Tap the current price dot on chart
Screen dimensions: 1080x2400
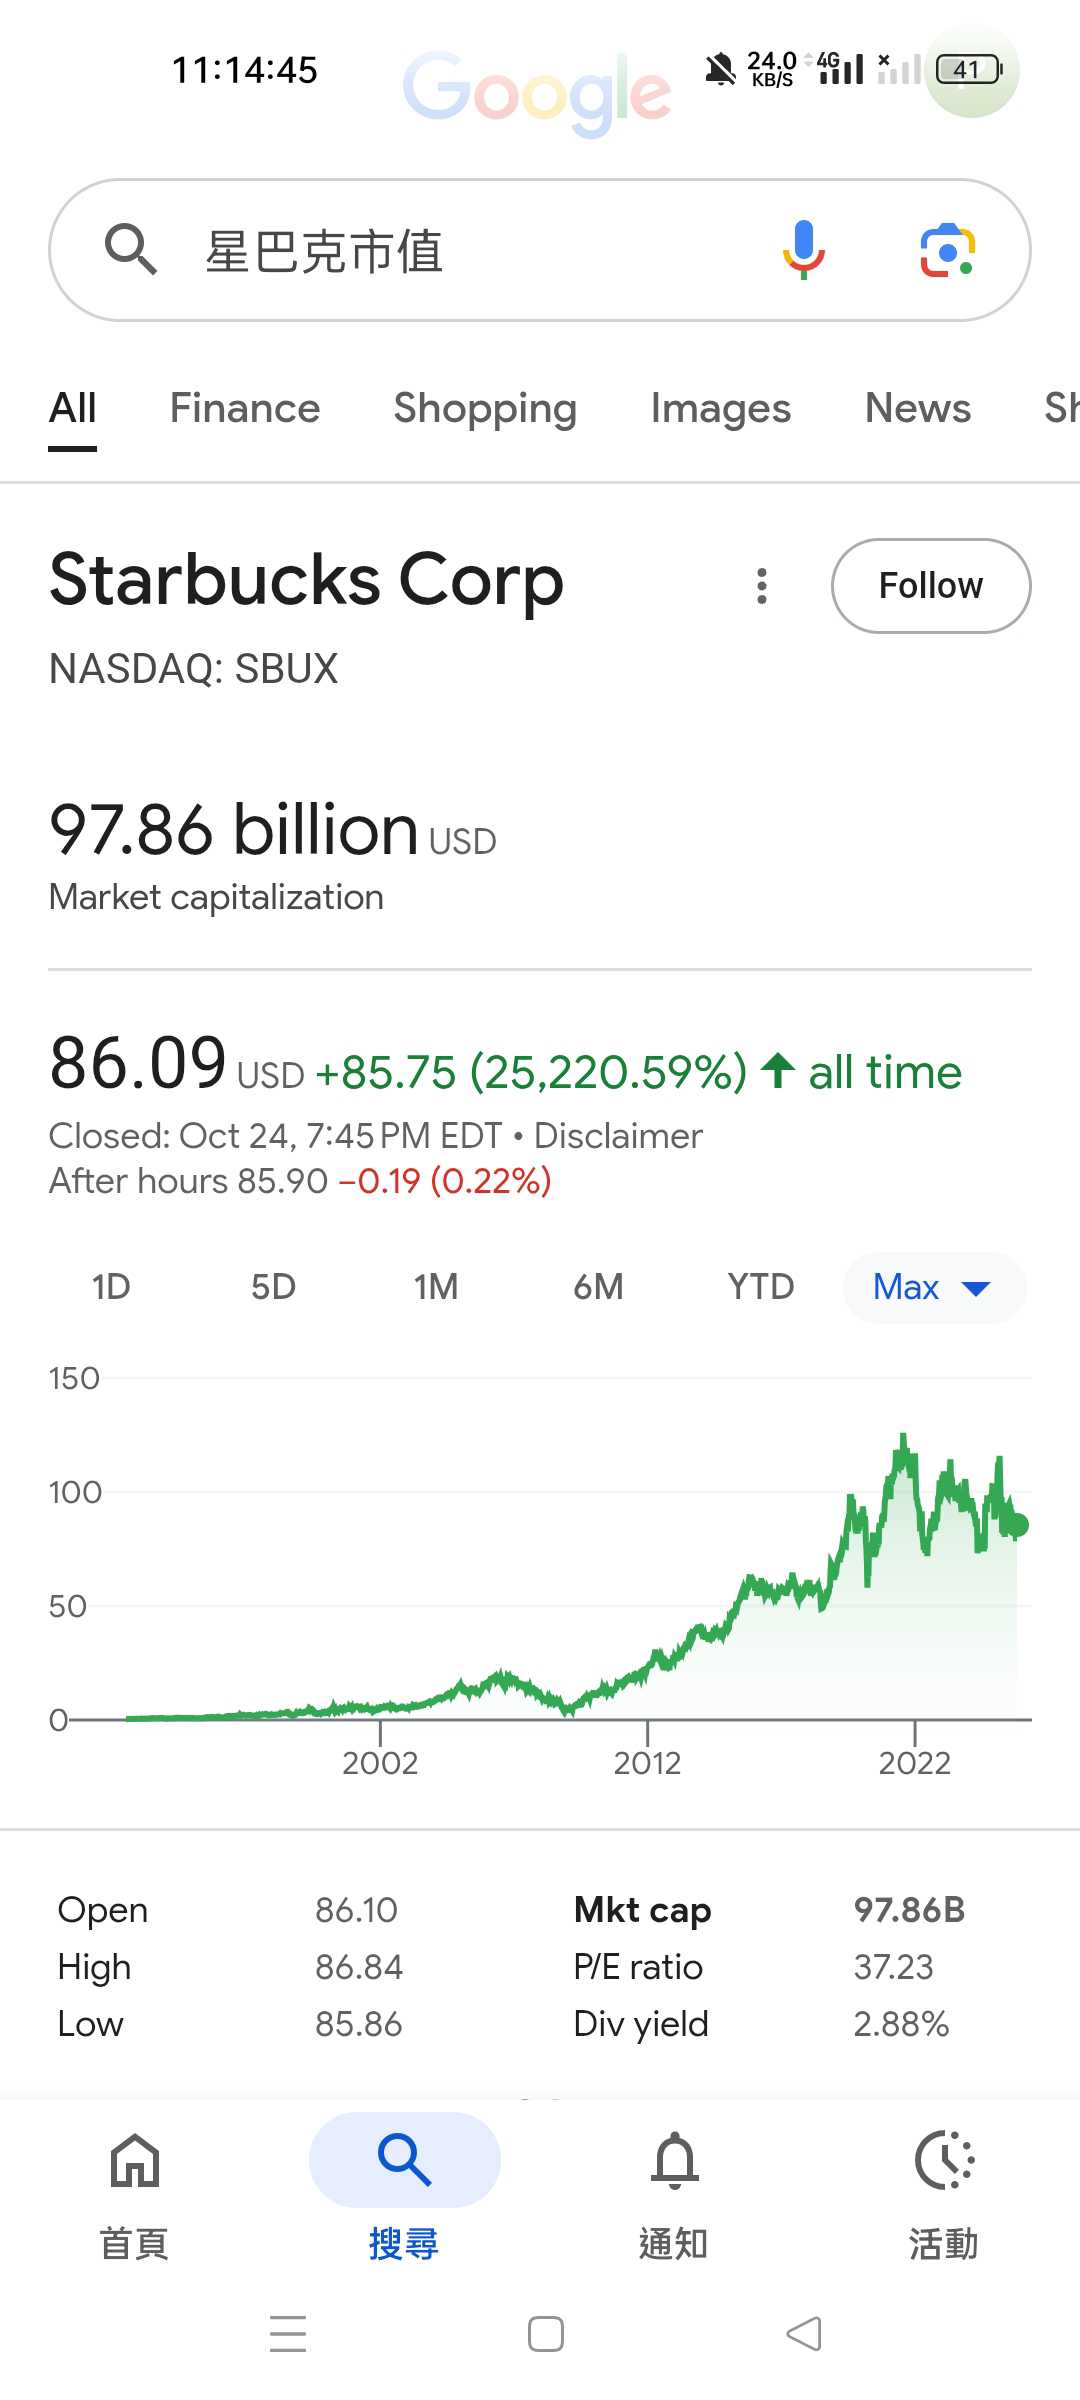coord(1017,1525)
